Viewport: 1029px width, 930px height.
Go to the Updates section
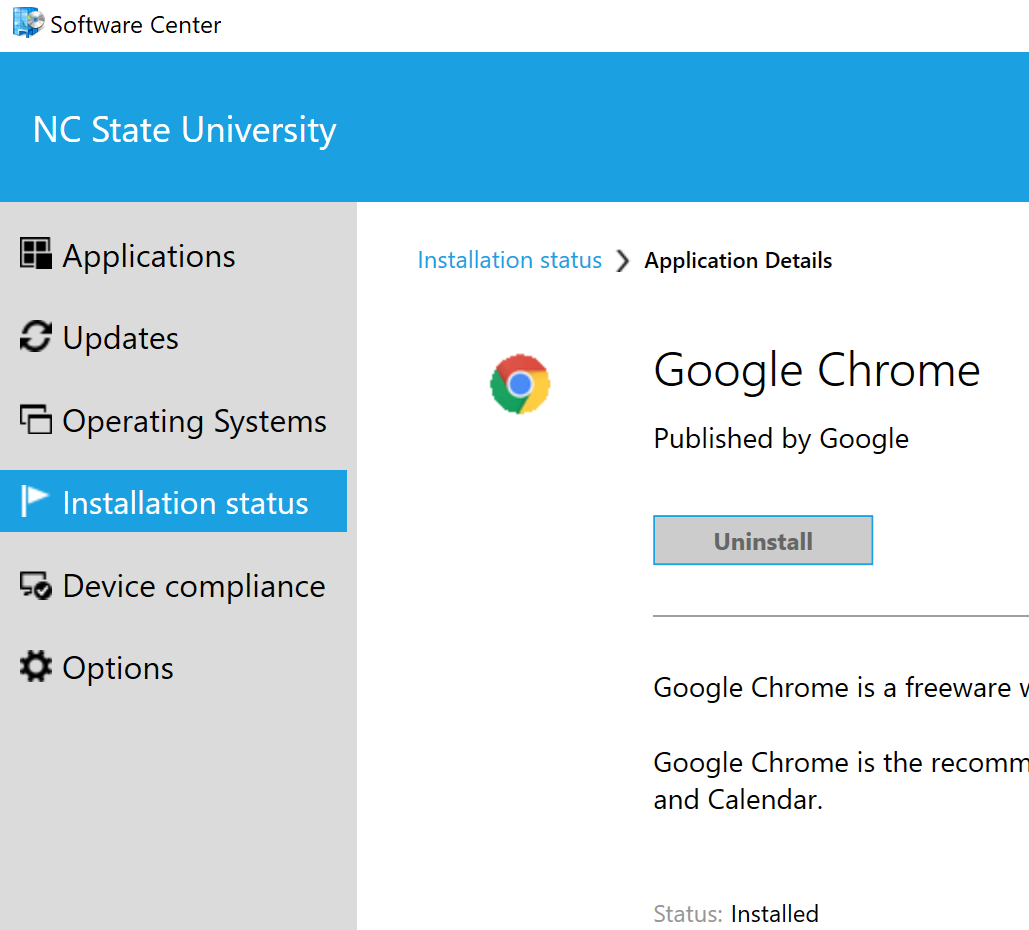click(x=173, y=337)
